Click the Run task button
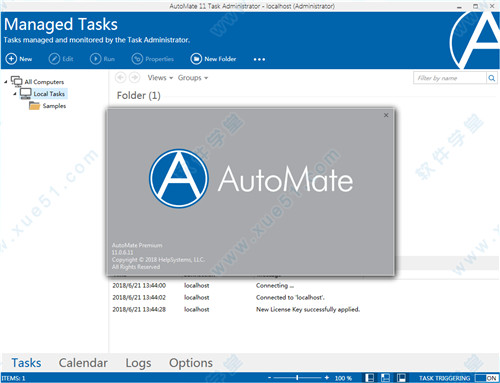The image size is (500, 383). [x=102, y=59]
